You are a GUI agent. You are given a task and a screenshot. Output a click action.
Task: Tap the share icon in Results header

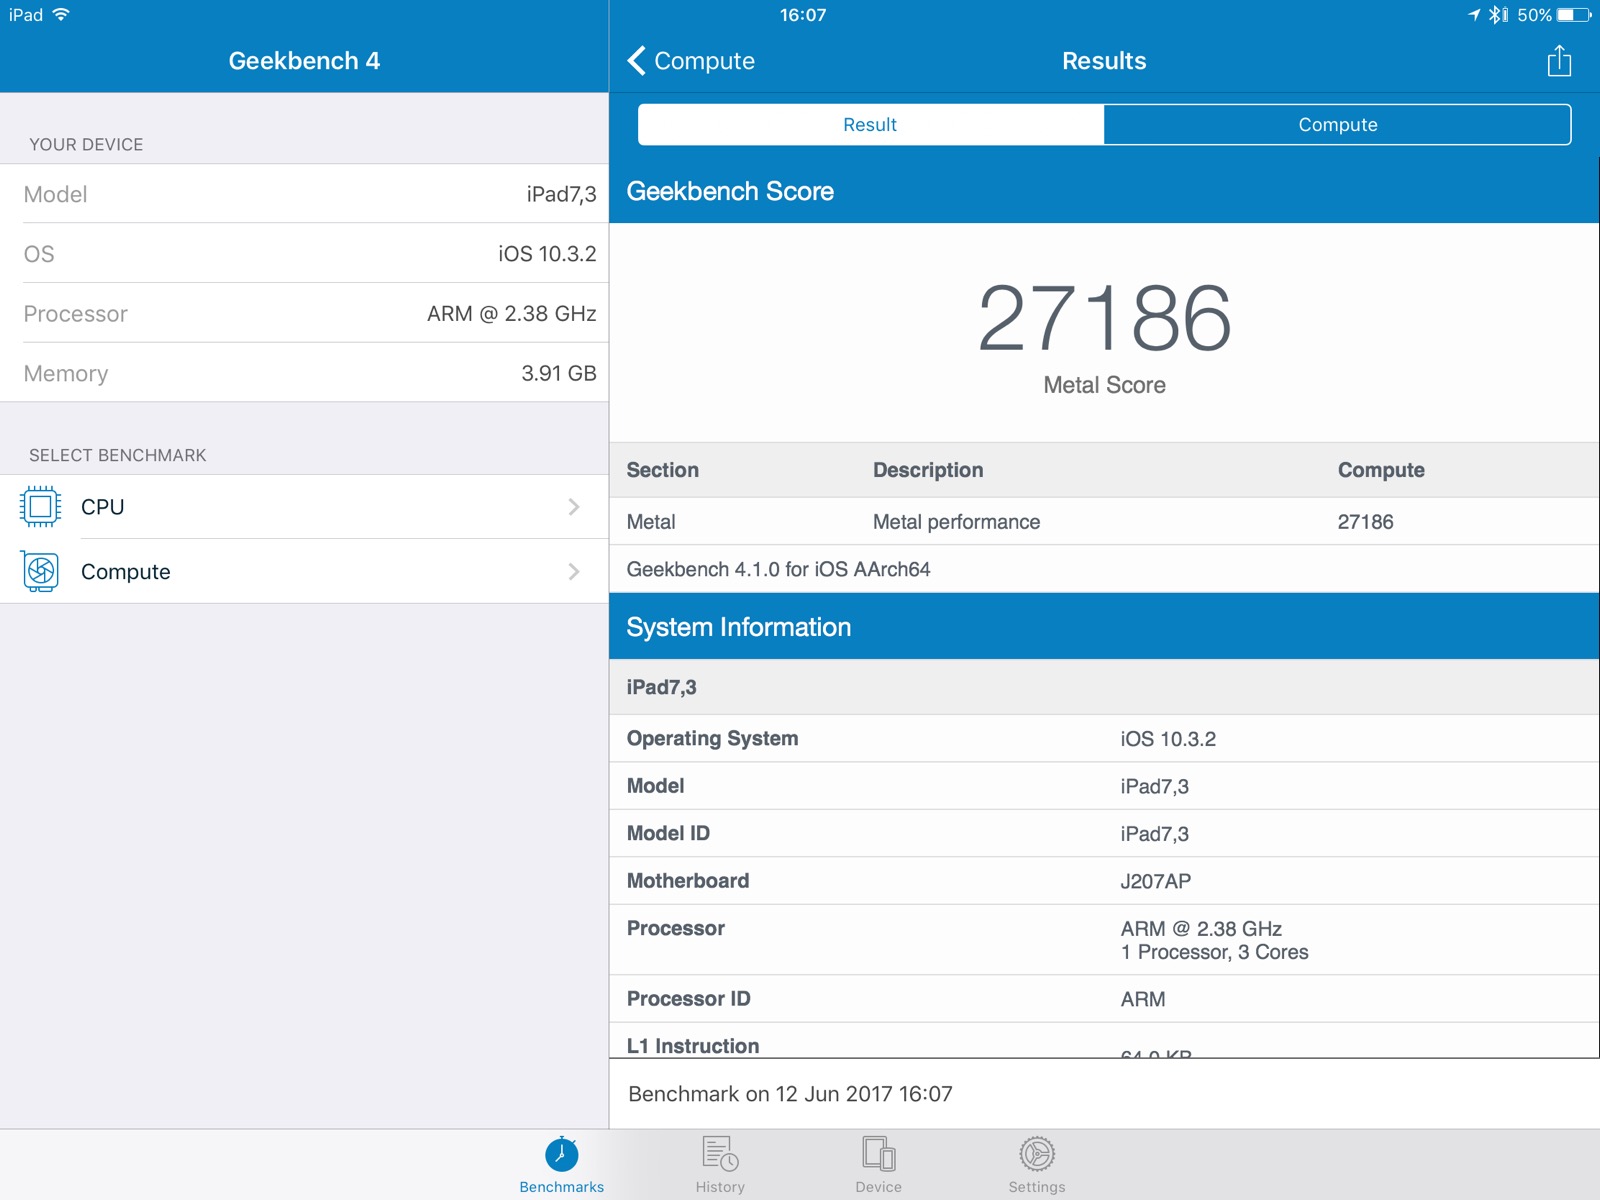coord(1559,61)
